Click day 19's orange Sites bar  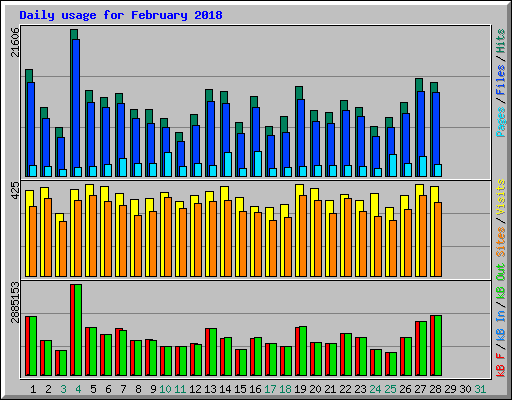pos(303,236)
